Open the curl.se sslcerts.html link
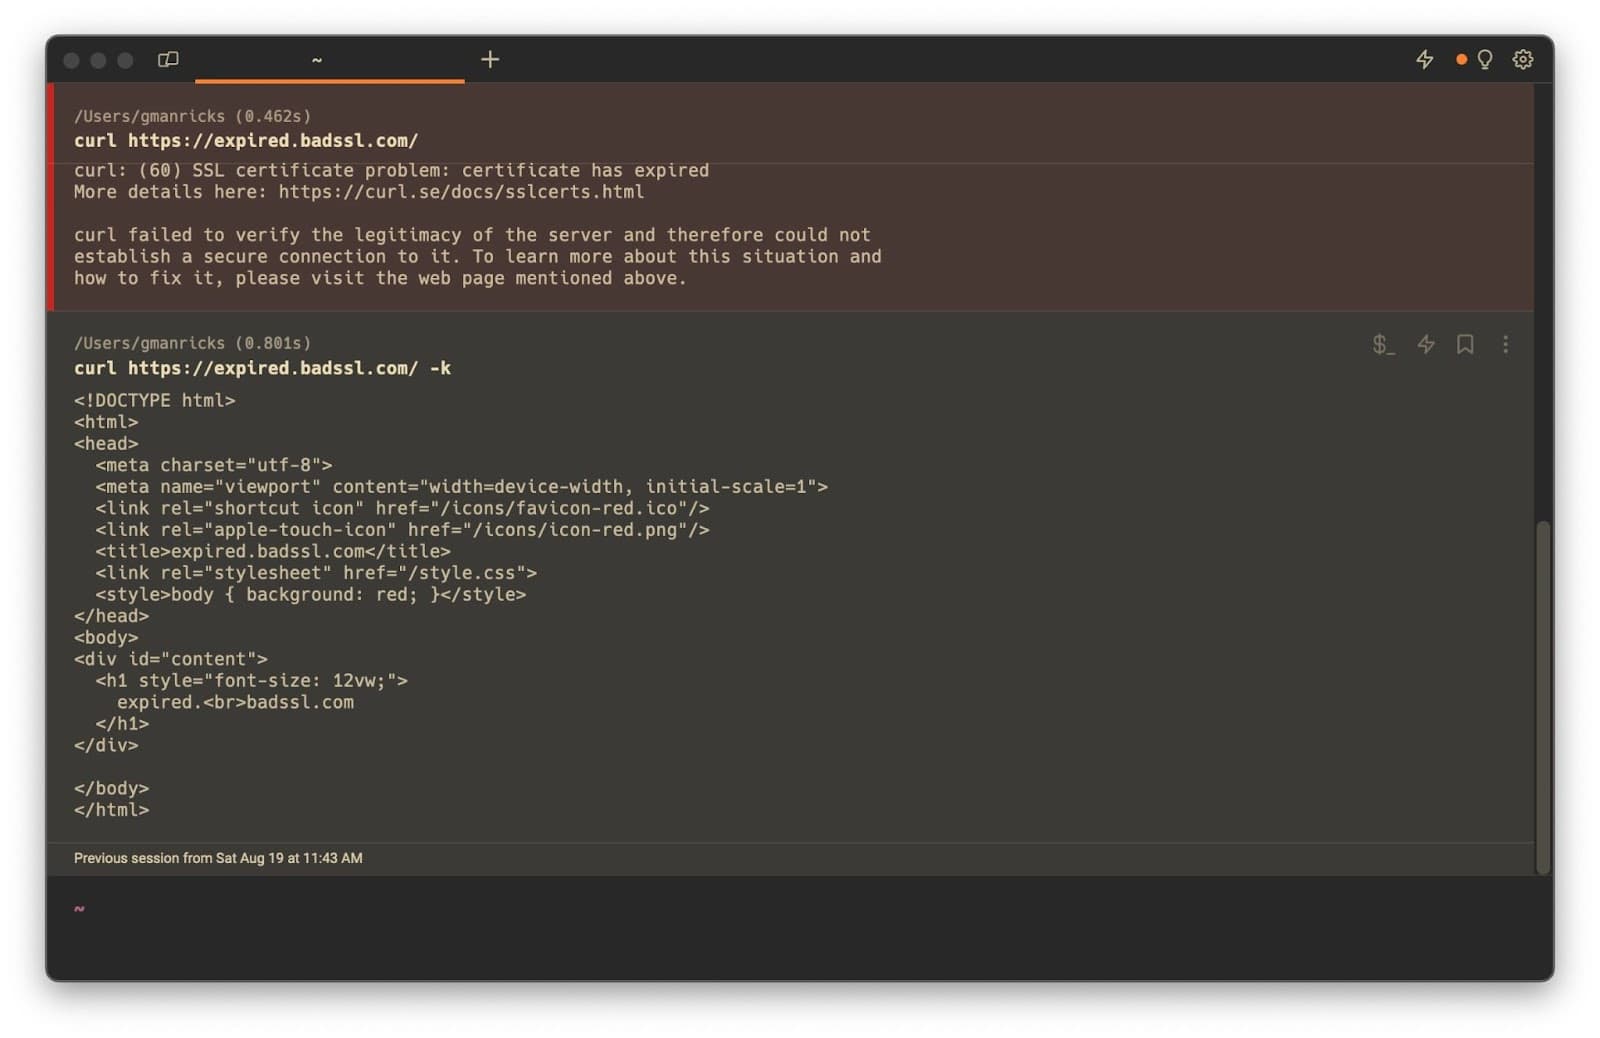This screenshot has height=1038, width=1600. (x=461, y=192)
